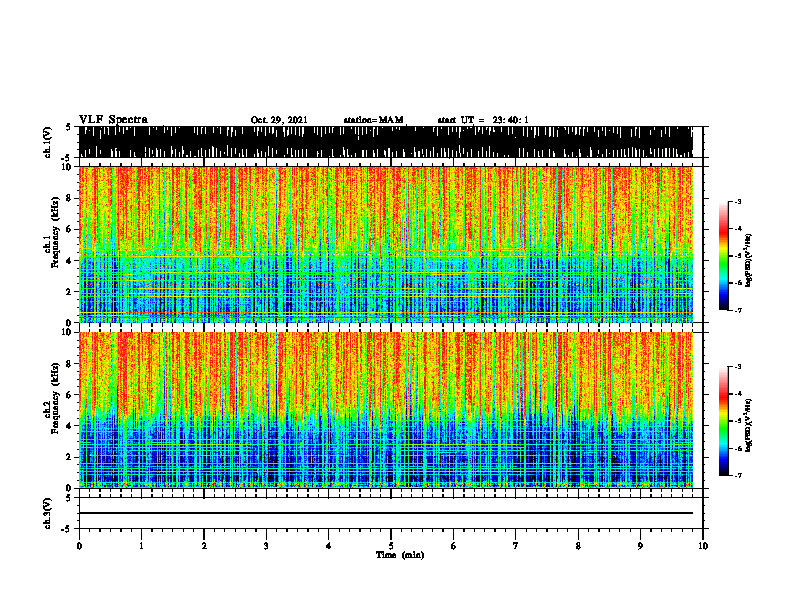Click the "VLF Spectra" plot title
792x612 pixels.
113,120
